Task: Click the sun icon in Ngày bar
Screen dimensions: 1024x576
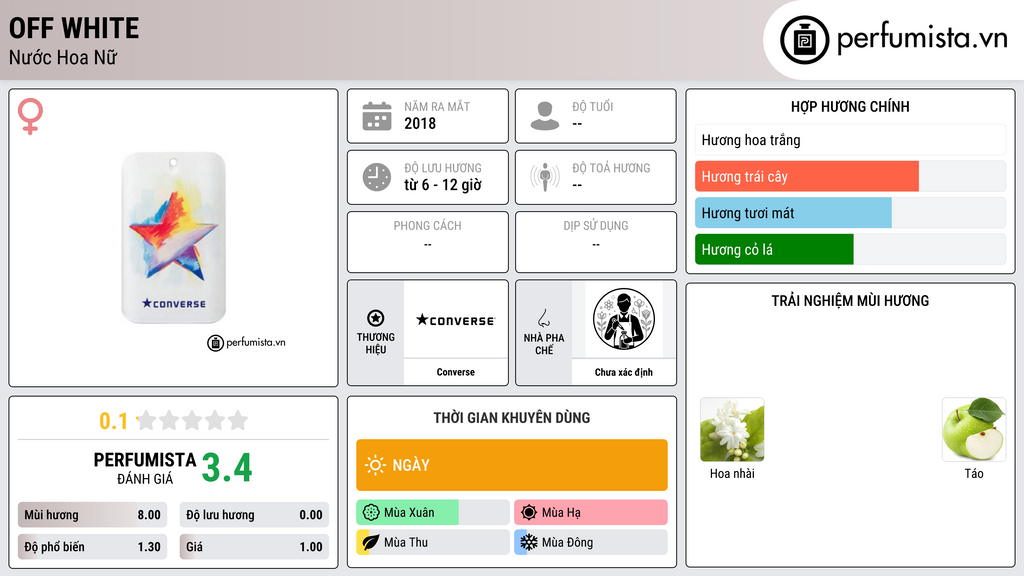Action: (375, 465)
